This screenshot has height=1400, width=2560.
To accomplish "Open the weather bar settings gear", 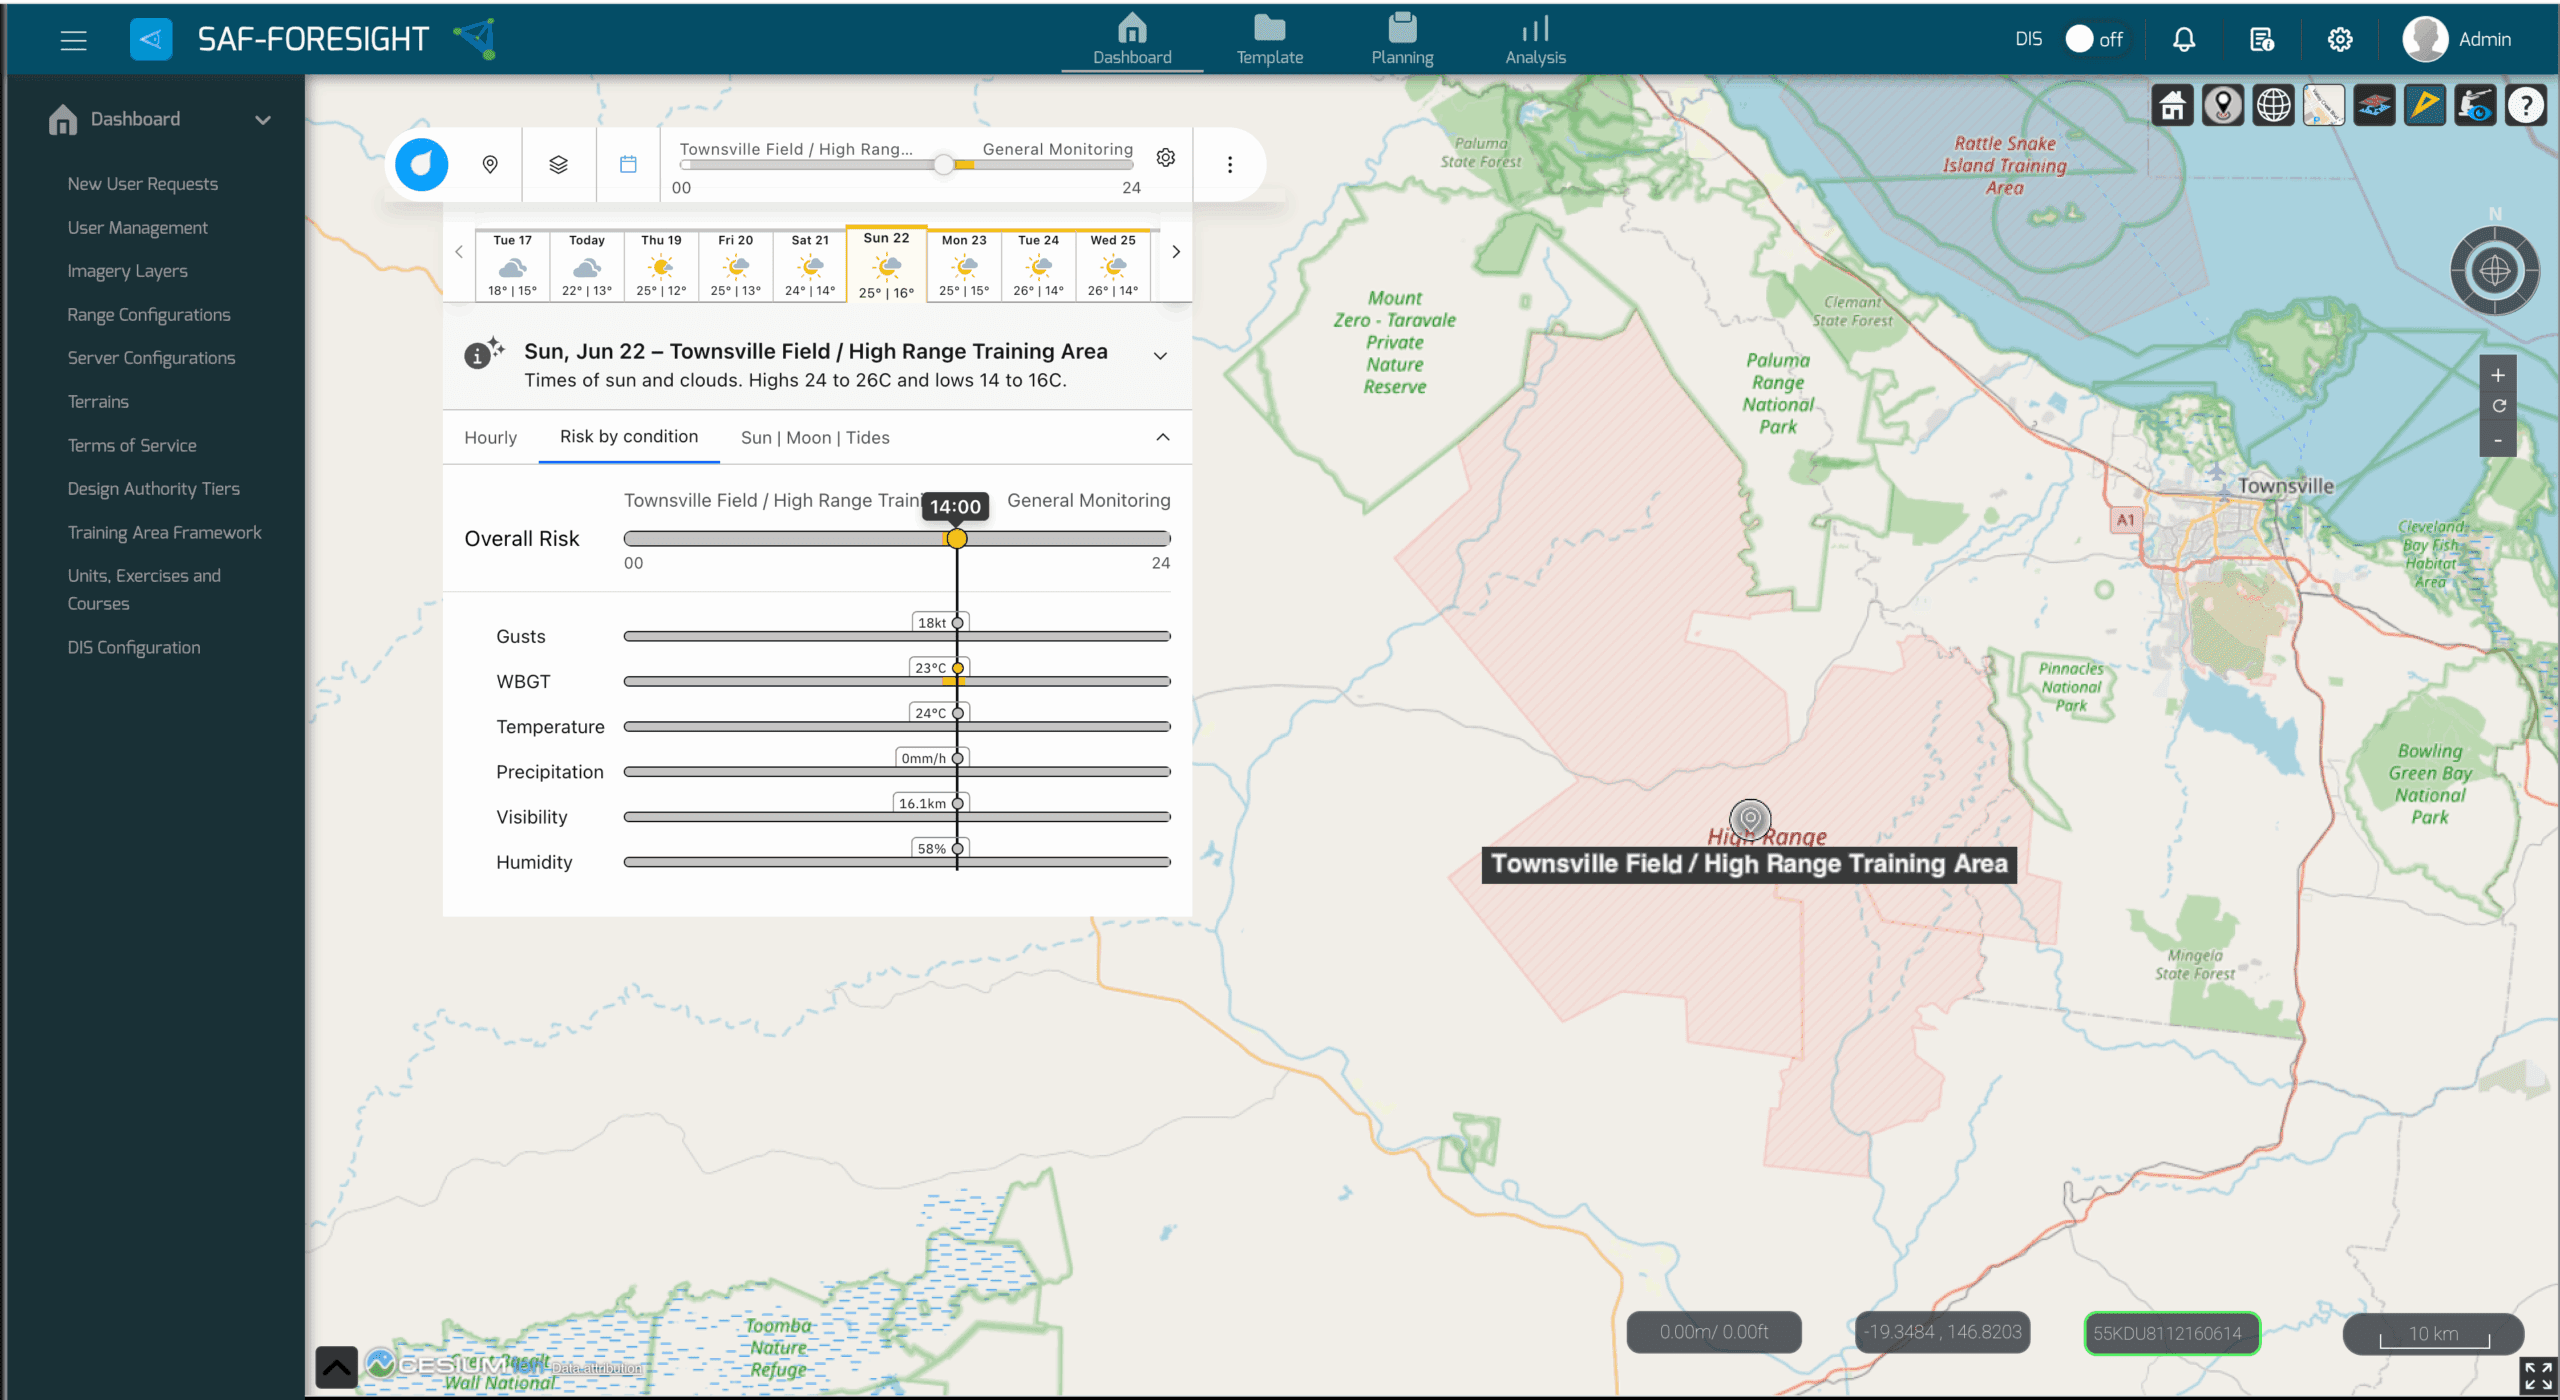I will click(1166, 158).
